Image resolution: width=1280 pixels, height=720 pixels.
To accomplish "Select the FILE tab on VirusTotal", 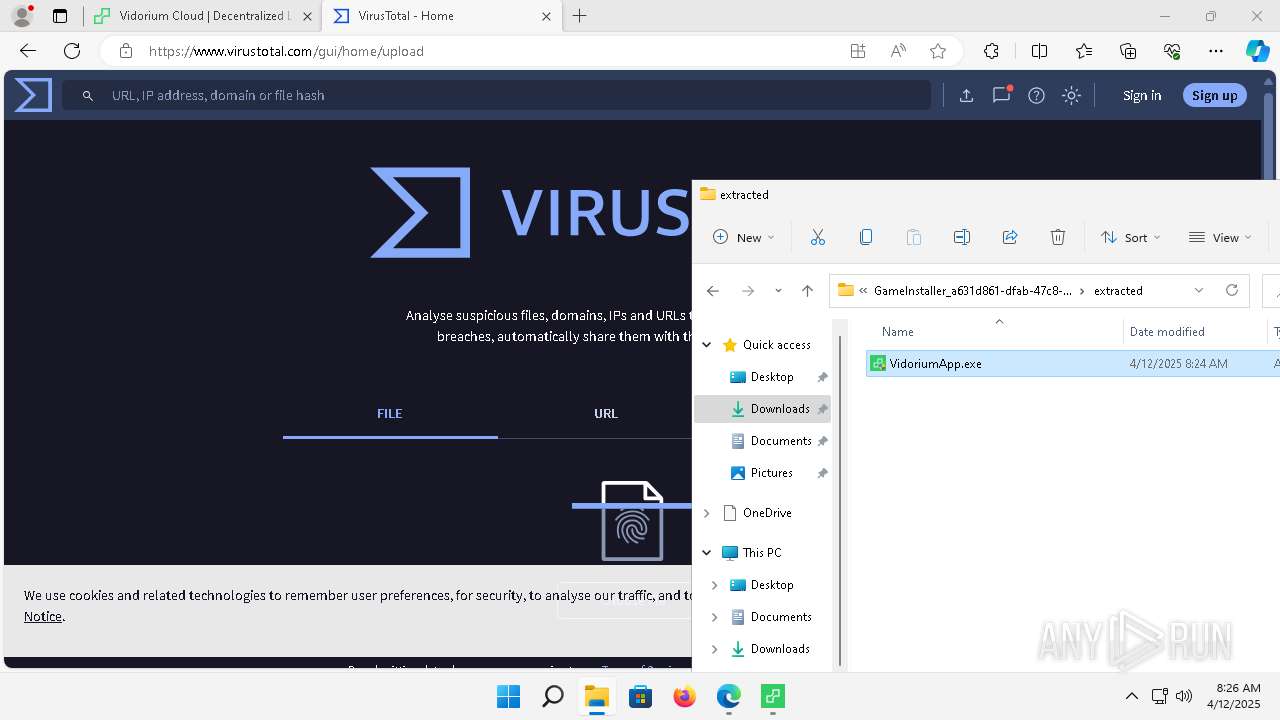I will click(390, 413).
